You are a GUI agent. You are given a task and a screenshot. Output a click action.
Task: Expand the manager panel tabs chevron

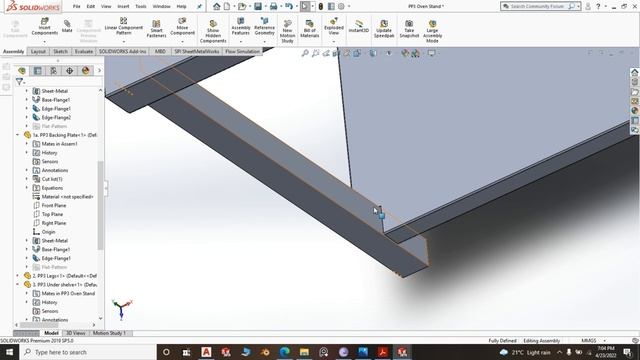99,71
